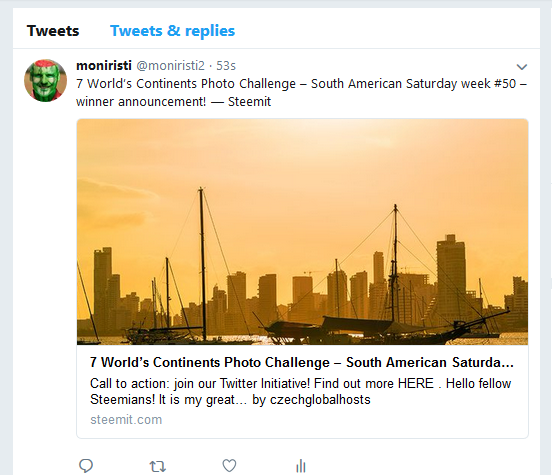Open link card title about Photo Challenge
Viewport: 552px width, 475px height.
(302, 362)
